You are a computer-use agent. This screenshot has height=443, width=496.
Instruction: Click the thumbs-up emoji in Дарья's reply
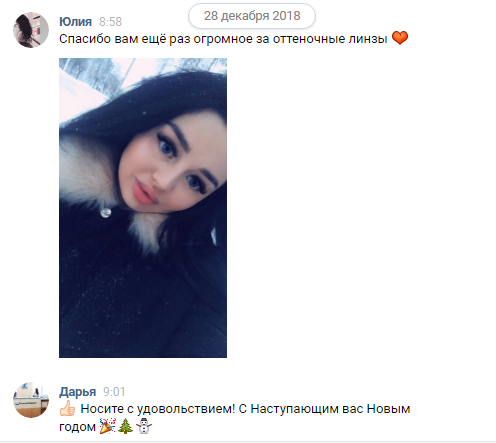click(x=68, y=408)
